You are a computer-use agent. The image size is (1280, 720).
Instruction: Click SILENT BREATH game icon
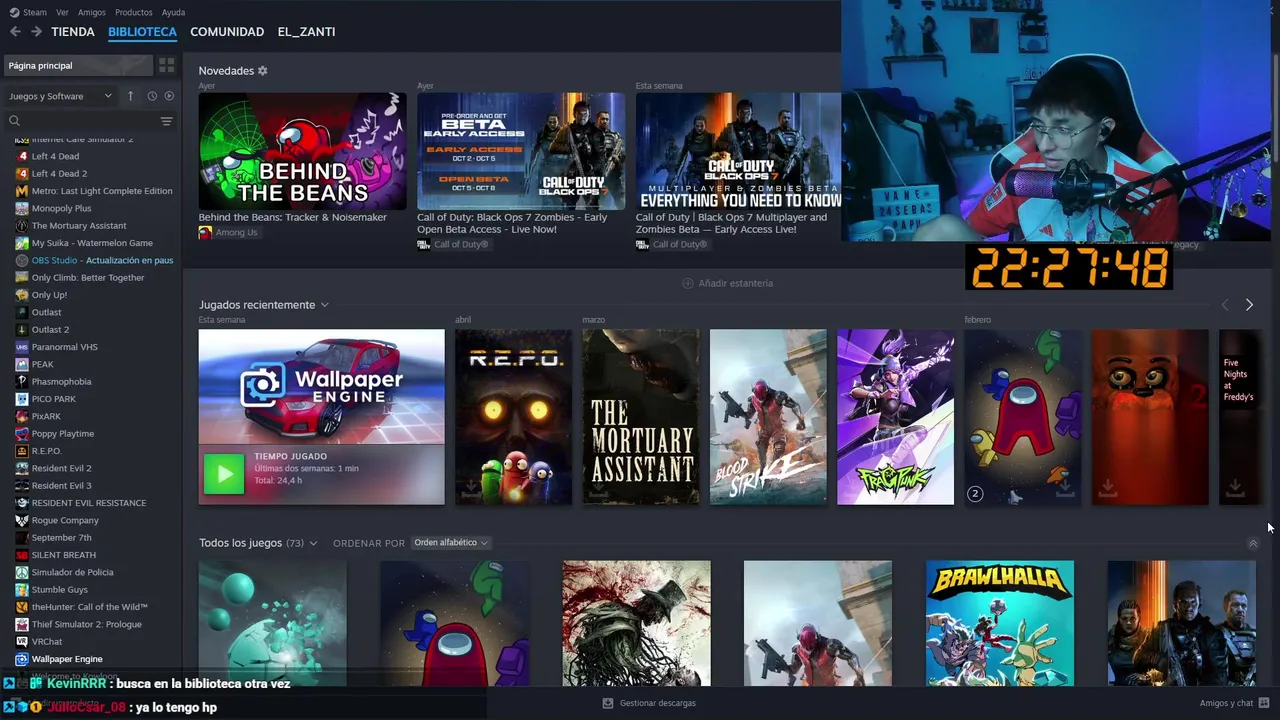22,555
